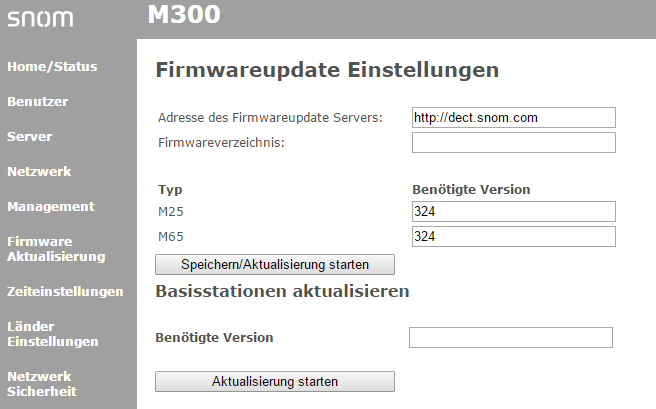Go to Länder Einstellungen

point(53,334)
